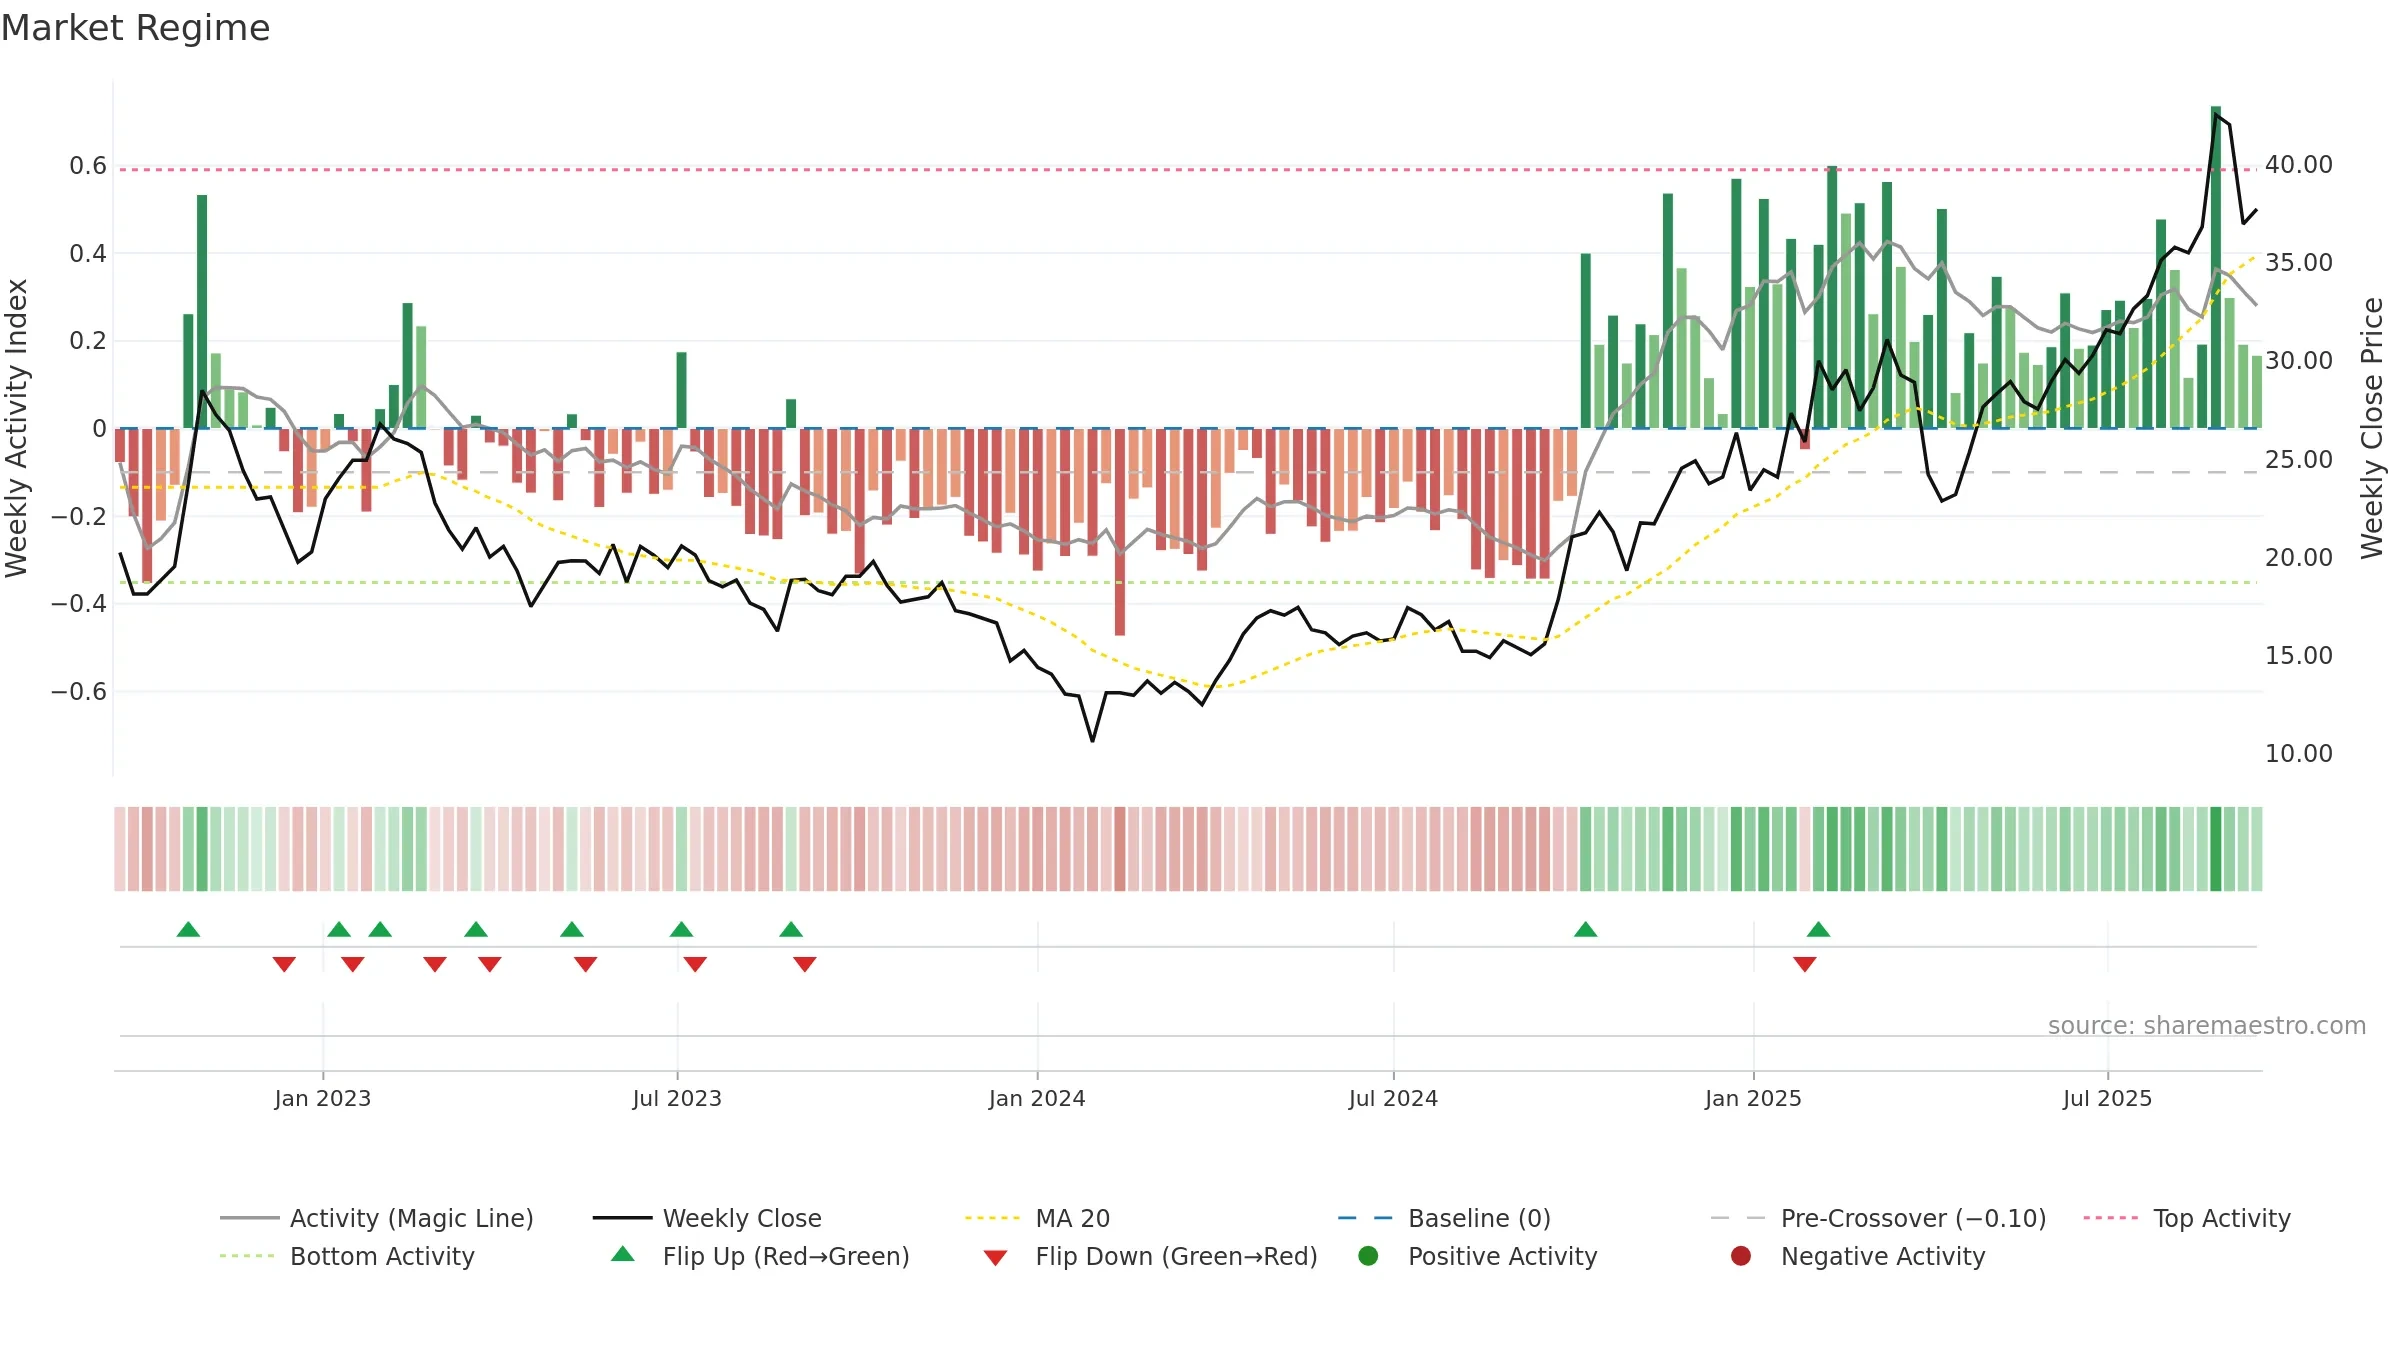Click the pink dotted Top Activity legend swatch

[x=2110, y=1218]
